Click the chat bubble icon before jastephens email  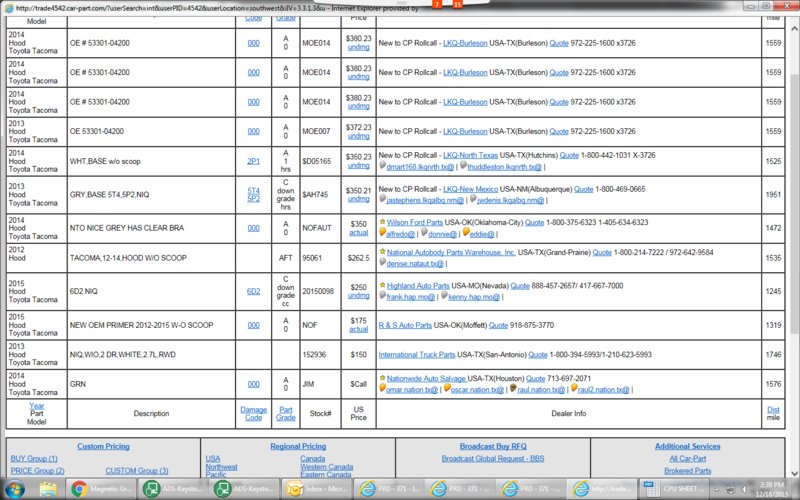[383, 199]
